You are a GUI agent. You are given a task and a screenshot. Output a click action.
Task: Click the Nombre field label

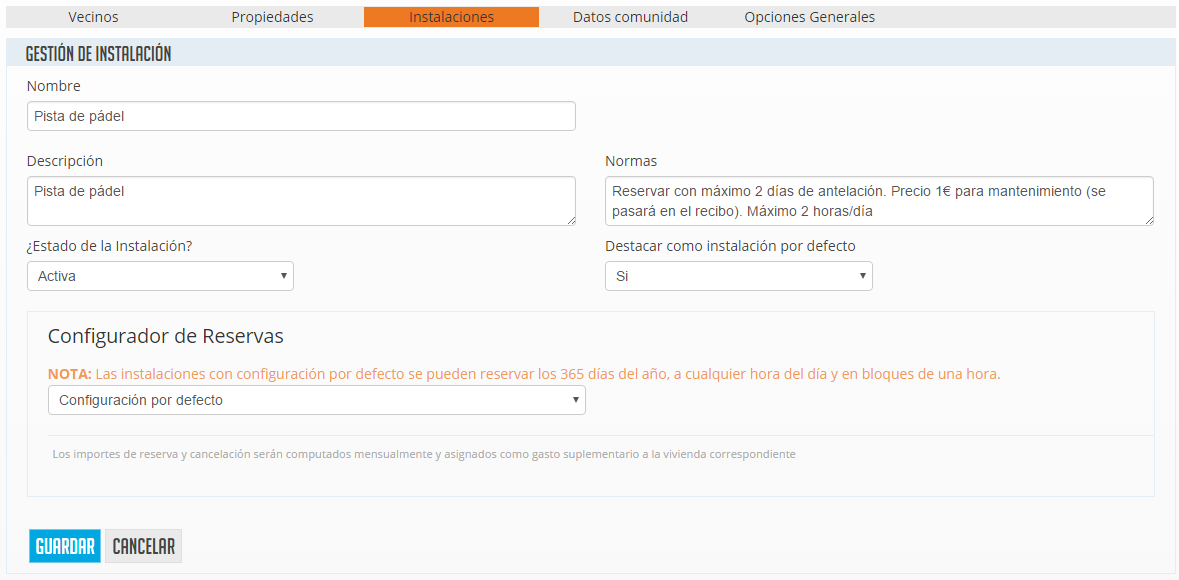(x=54, y=86)
